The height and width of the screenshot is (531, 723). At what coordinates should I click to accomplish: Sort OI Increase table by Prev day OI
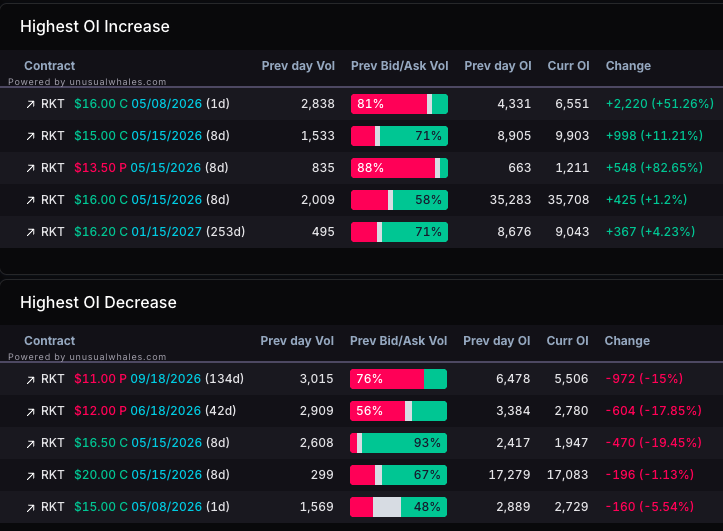[x=498, y=66]
